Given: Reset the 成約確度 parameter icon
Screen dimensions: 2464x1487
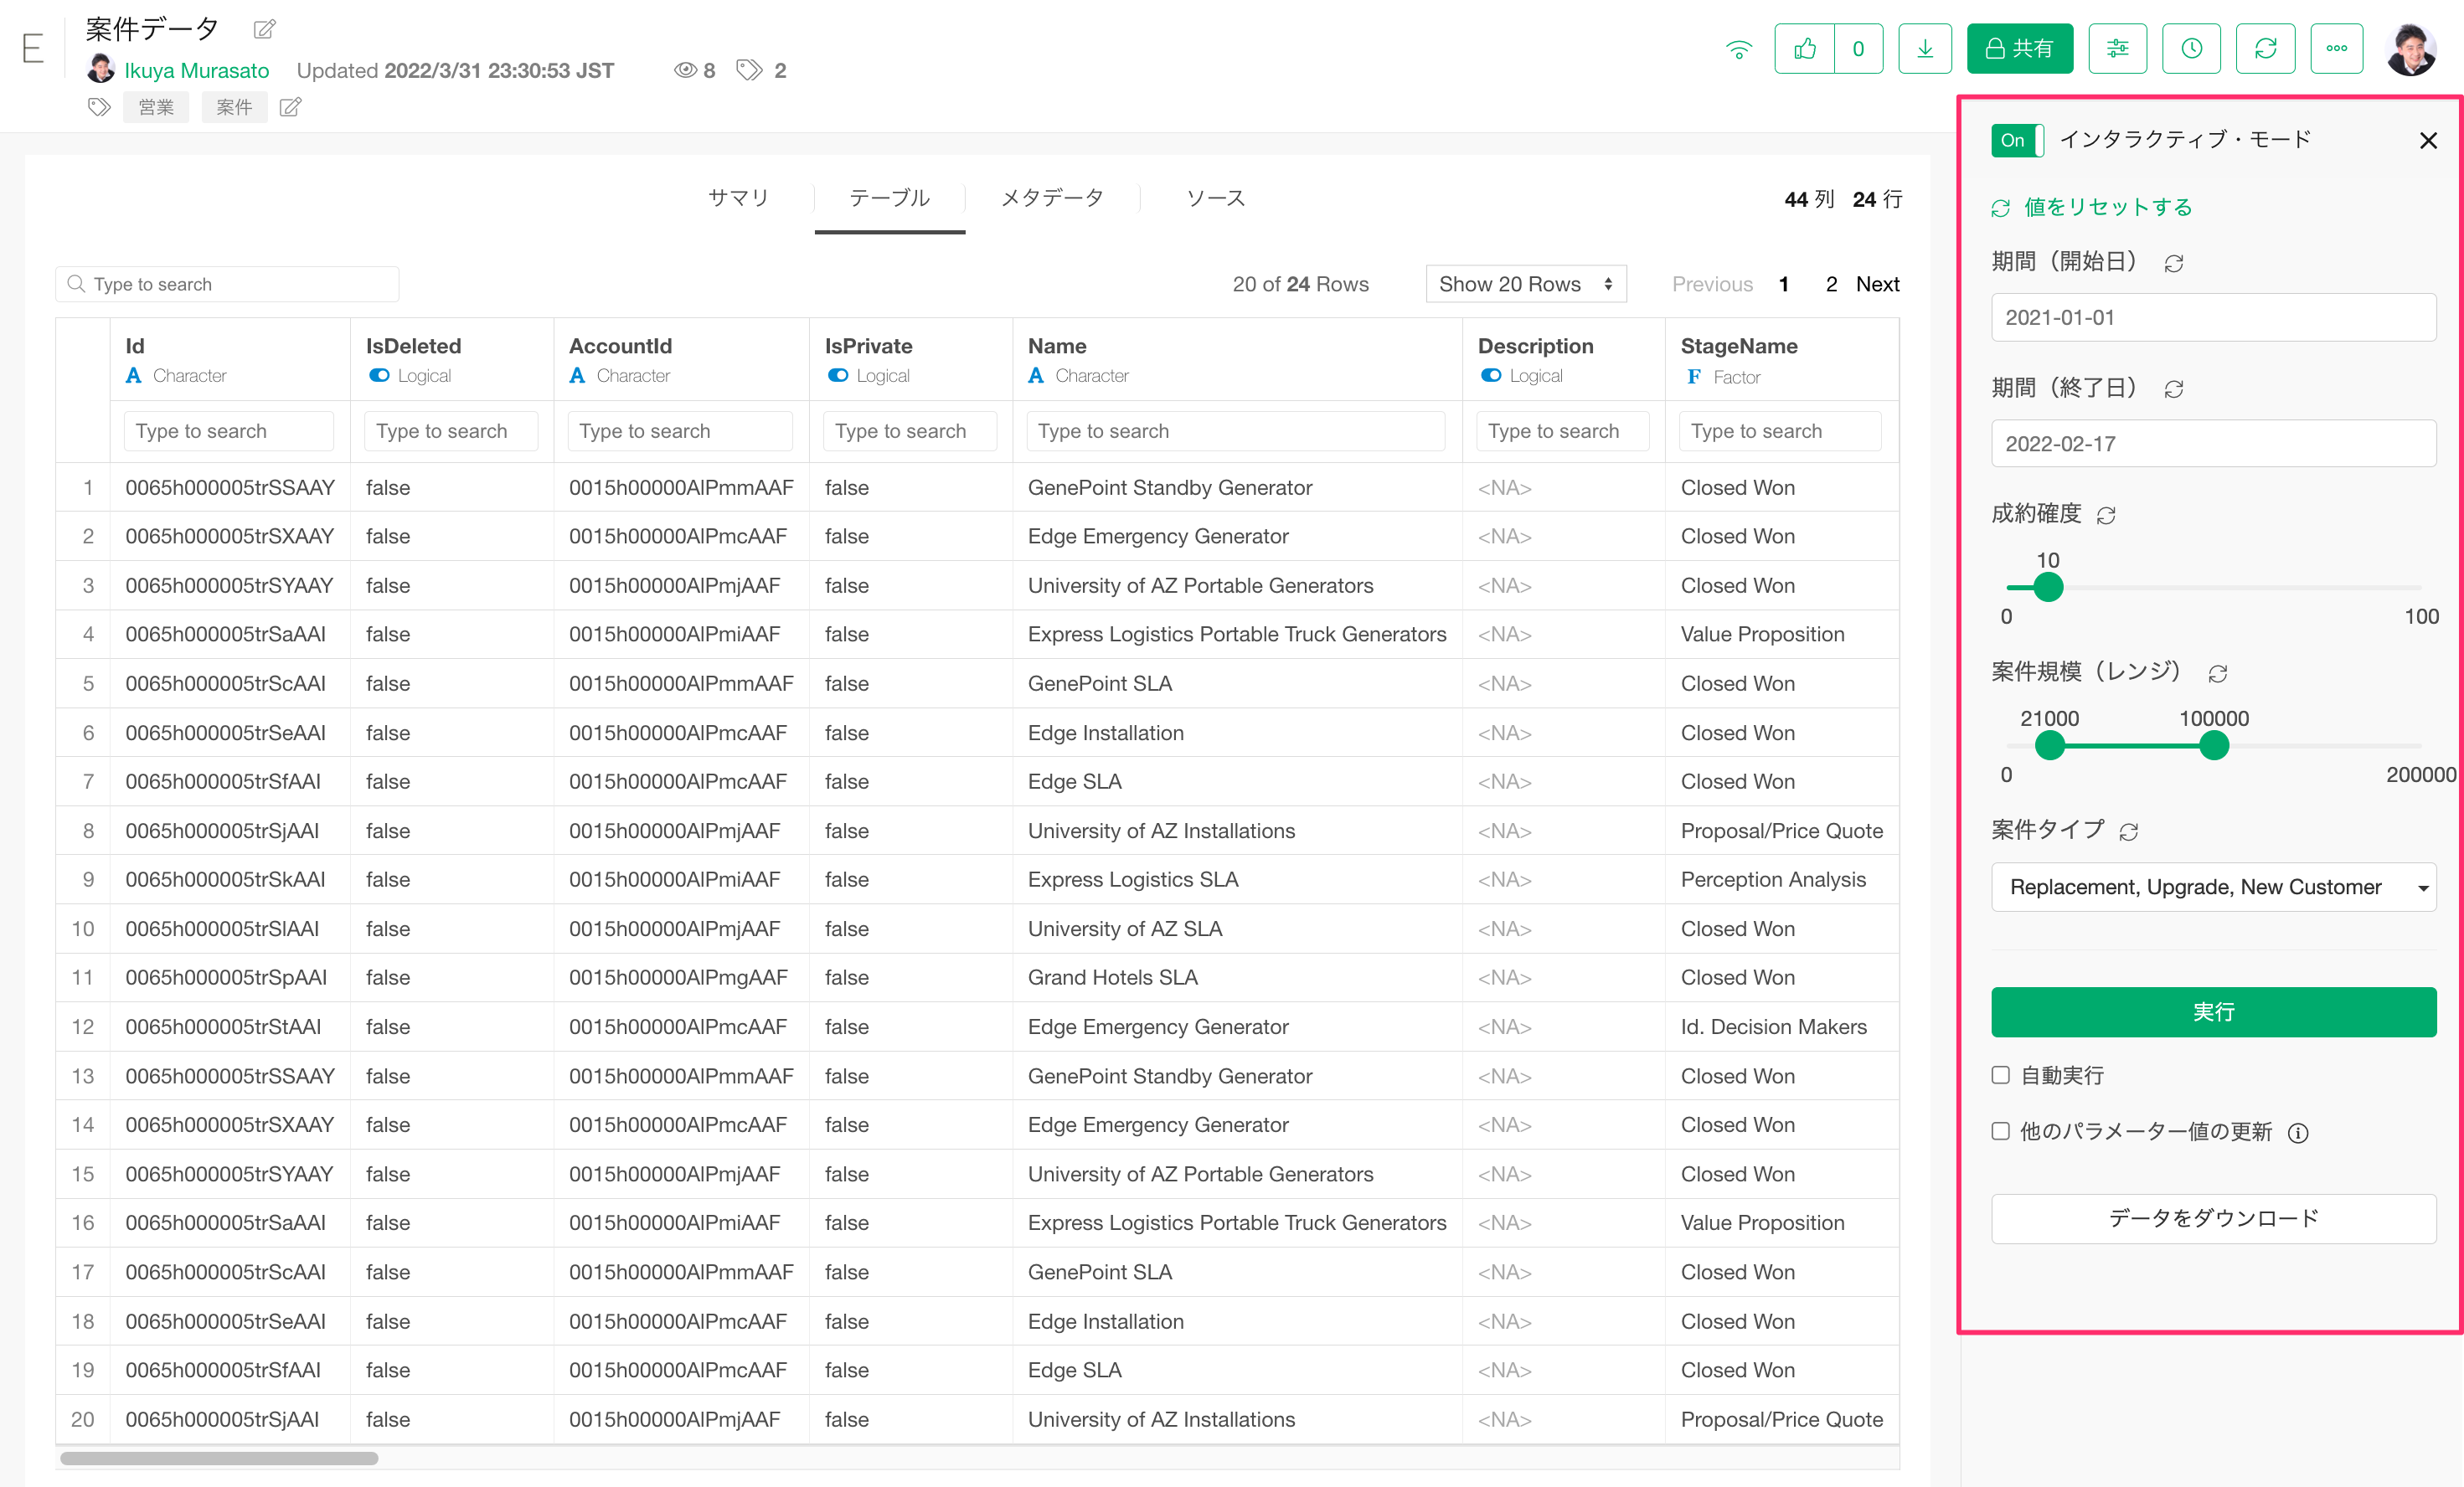Looking at the screenshot, I should pos(2106,515).
